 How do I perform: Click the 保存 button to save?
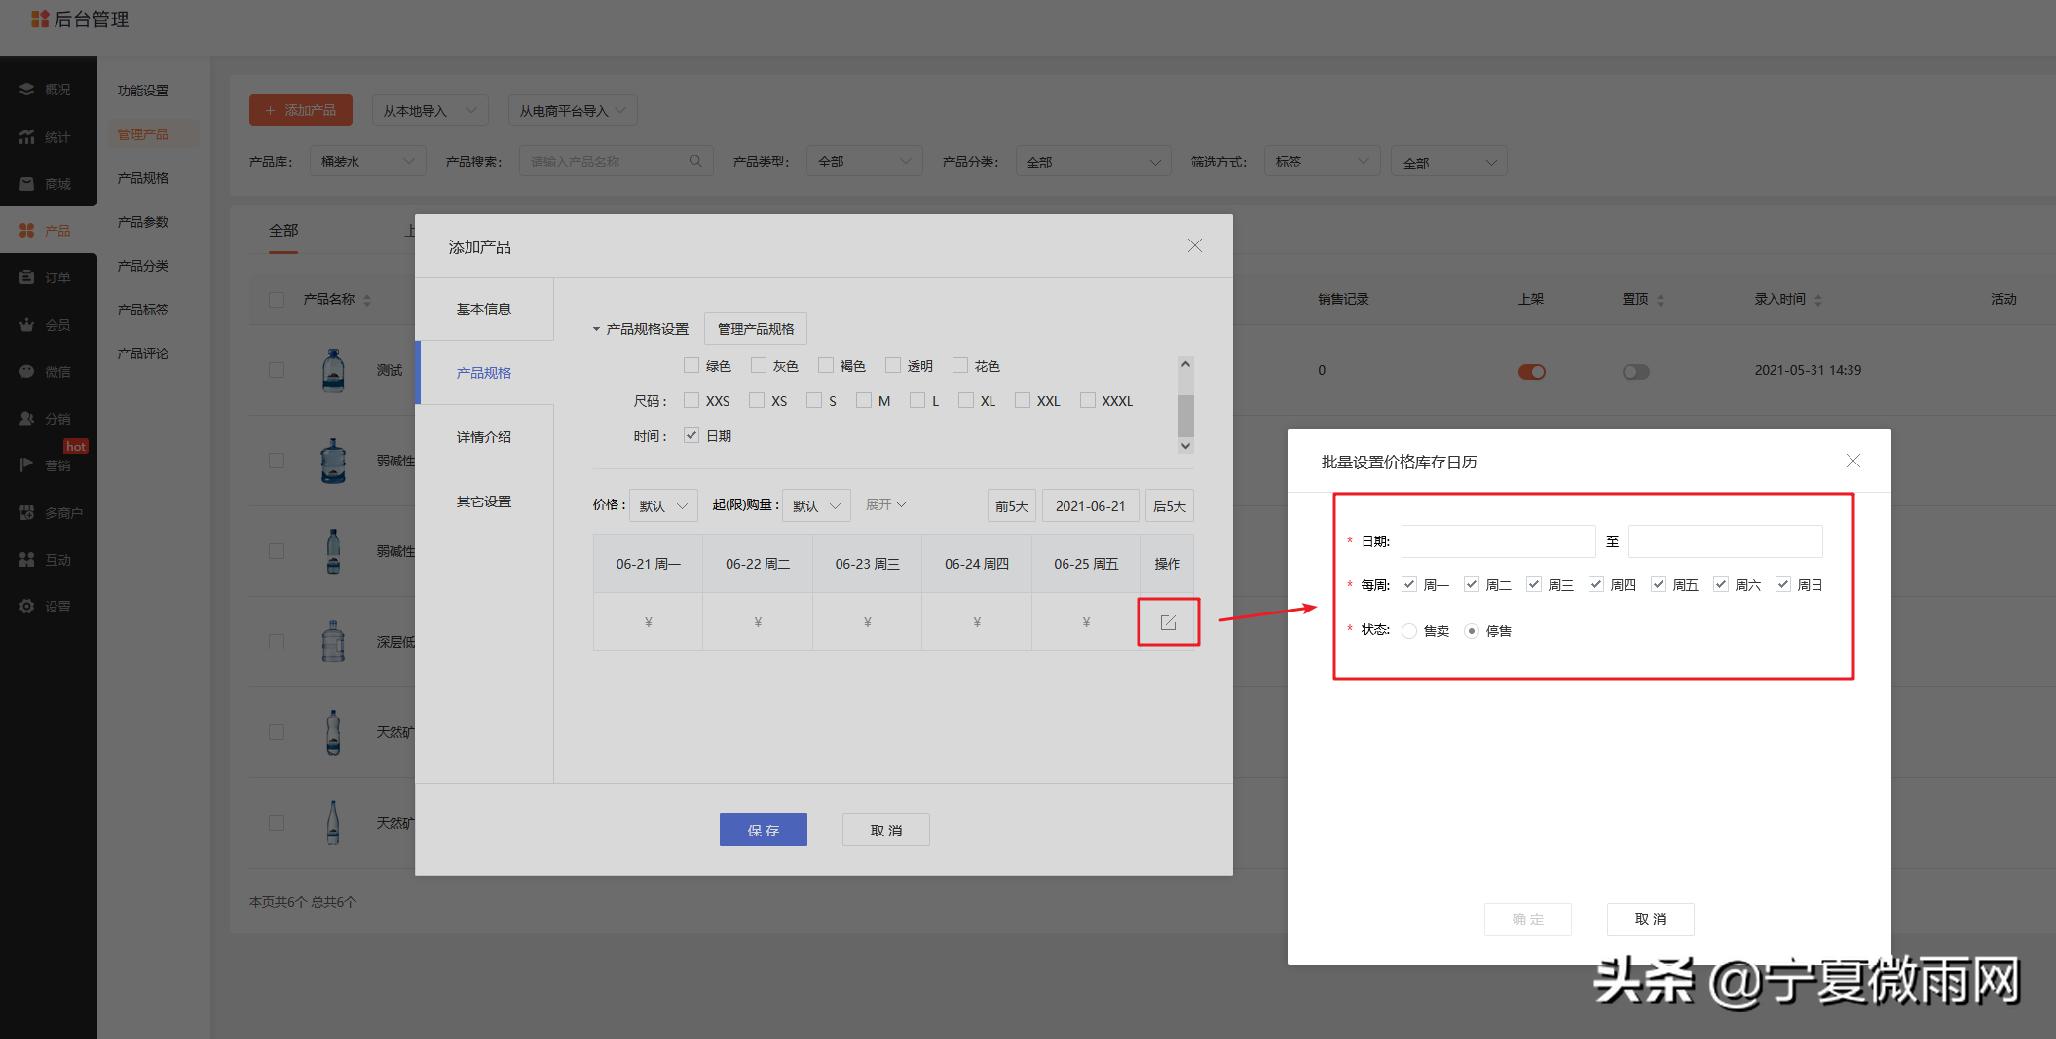(x=762, y=829)
